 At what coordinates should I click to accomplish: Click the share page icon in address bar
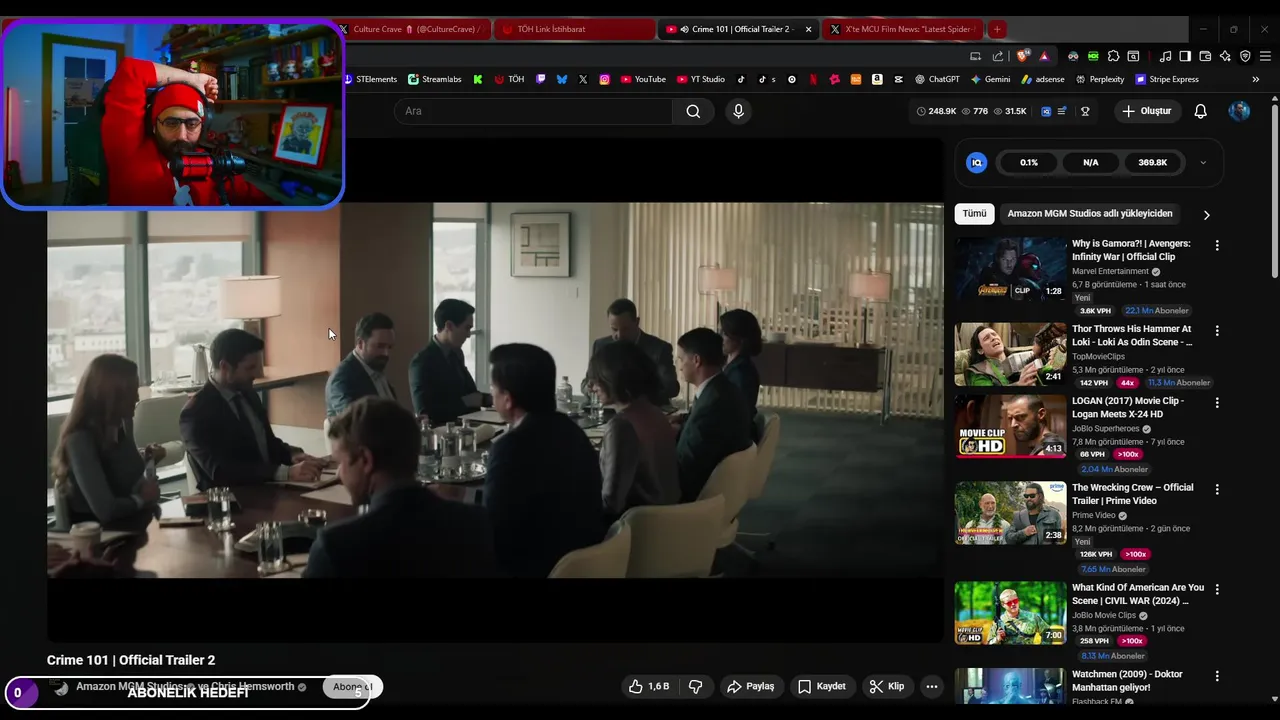coord(998,56)
